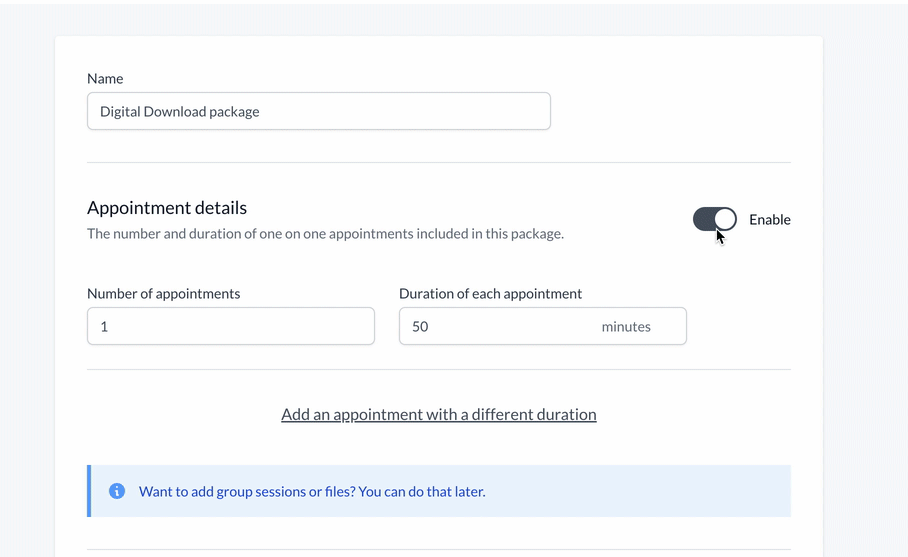Click the white knob of the Enable switch
This screenshot has height=557, width=908.
[725, 219]
